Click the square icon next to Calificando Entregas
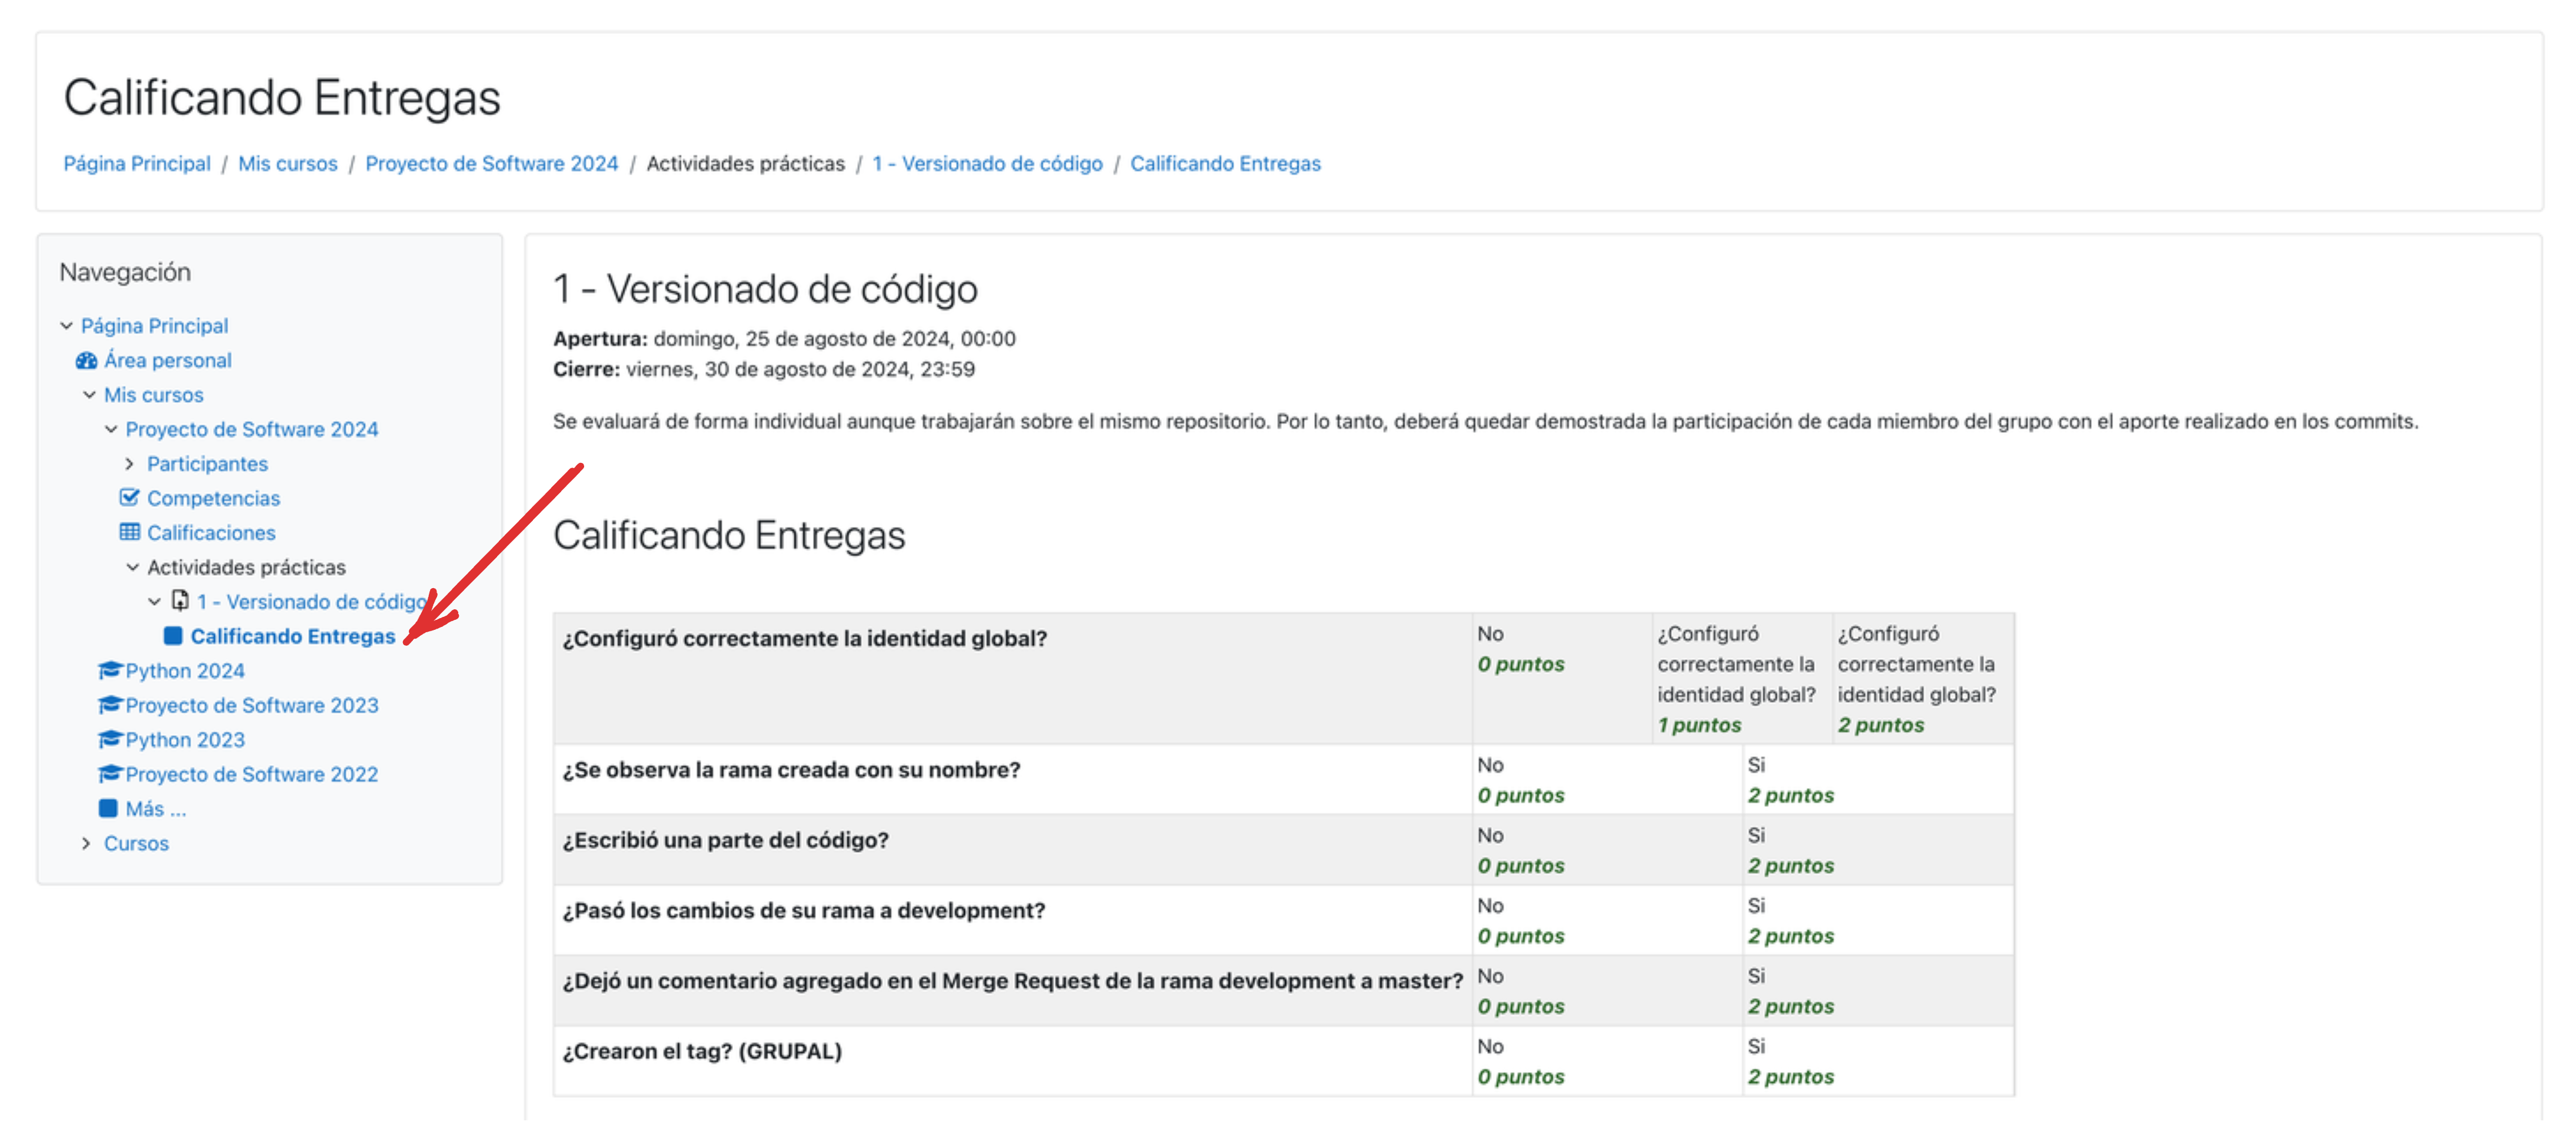Screen dimensions: 2576x1138 tap(173, 636)
